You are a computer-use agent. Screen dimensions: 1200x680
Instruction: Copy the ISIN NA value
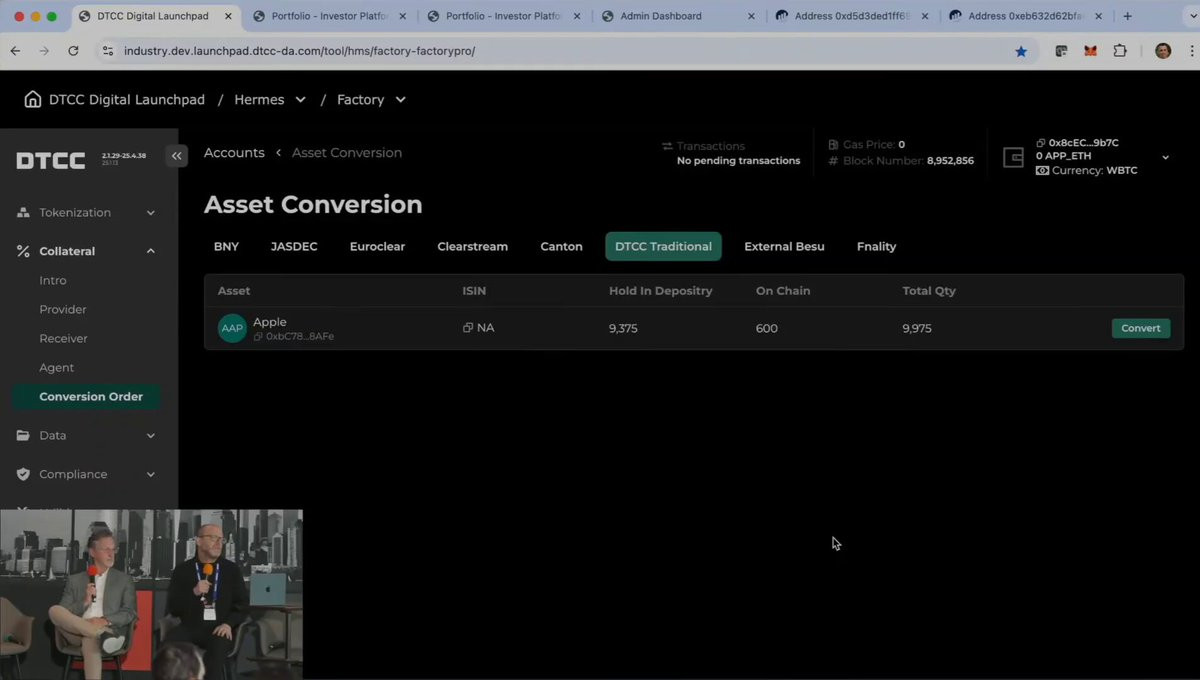click(467, 328)
